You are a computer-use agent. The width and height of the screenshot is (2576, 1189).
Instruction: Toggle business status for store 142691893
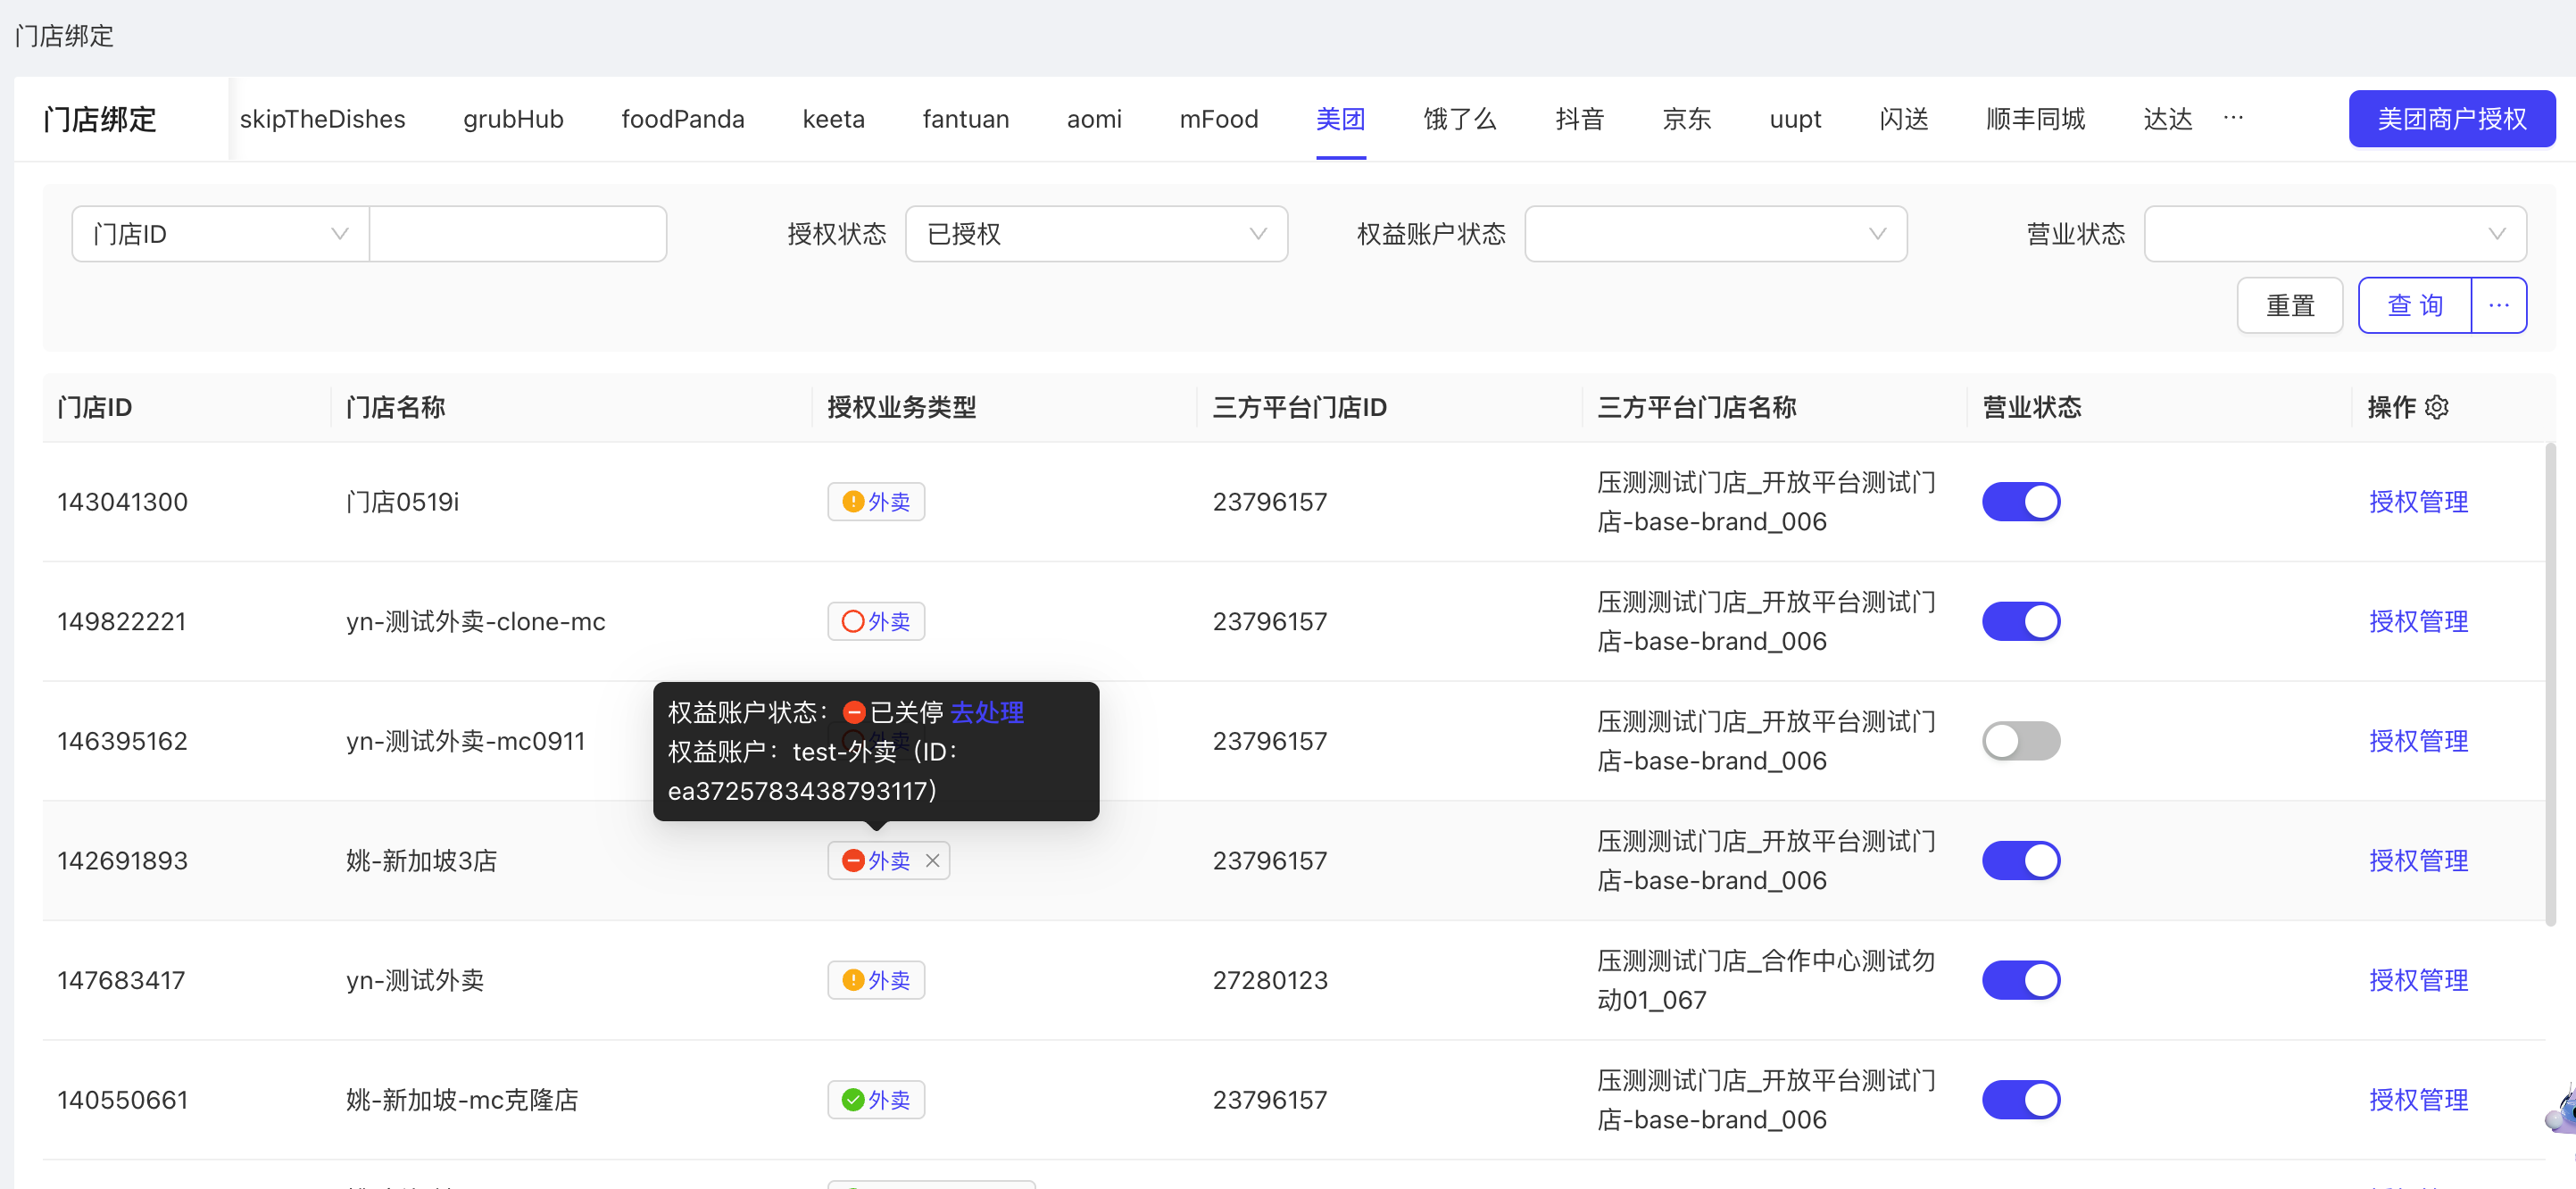pos(2021,861)
